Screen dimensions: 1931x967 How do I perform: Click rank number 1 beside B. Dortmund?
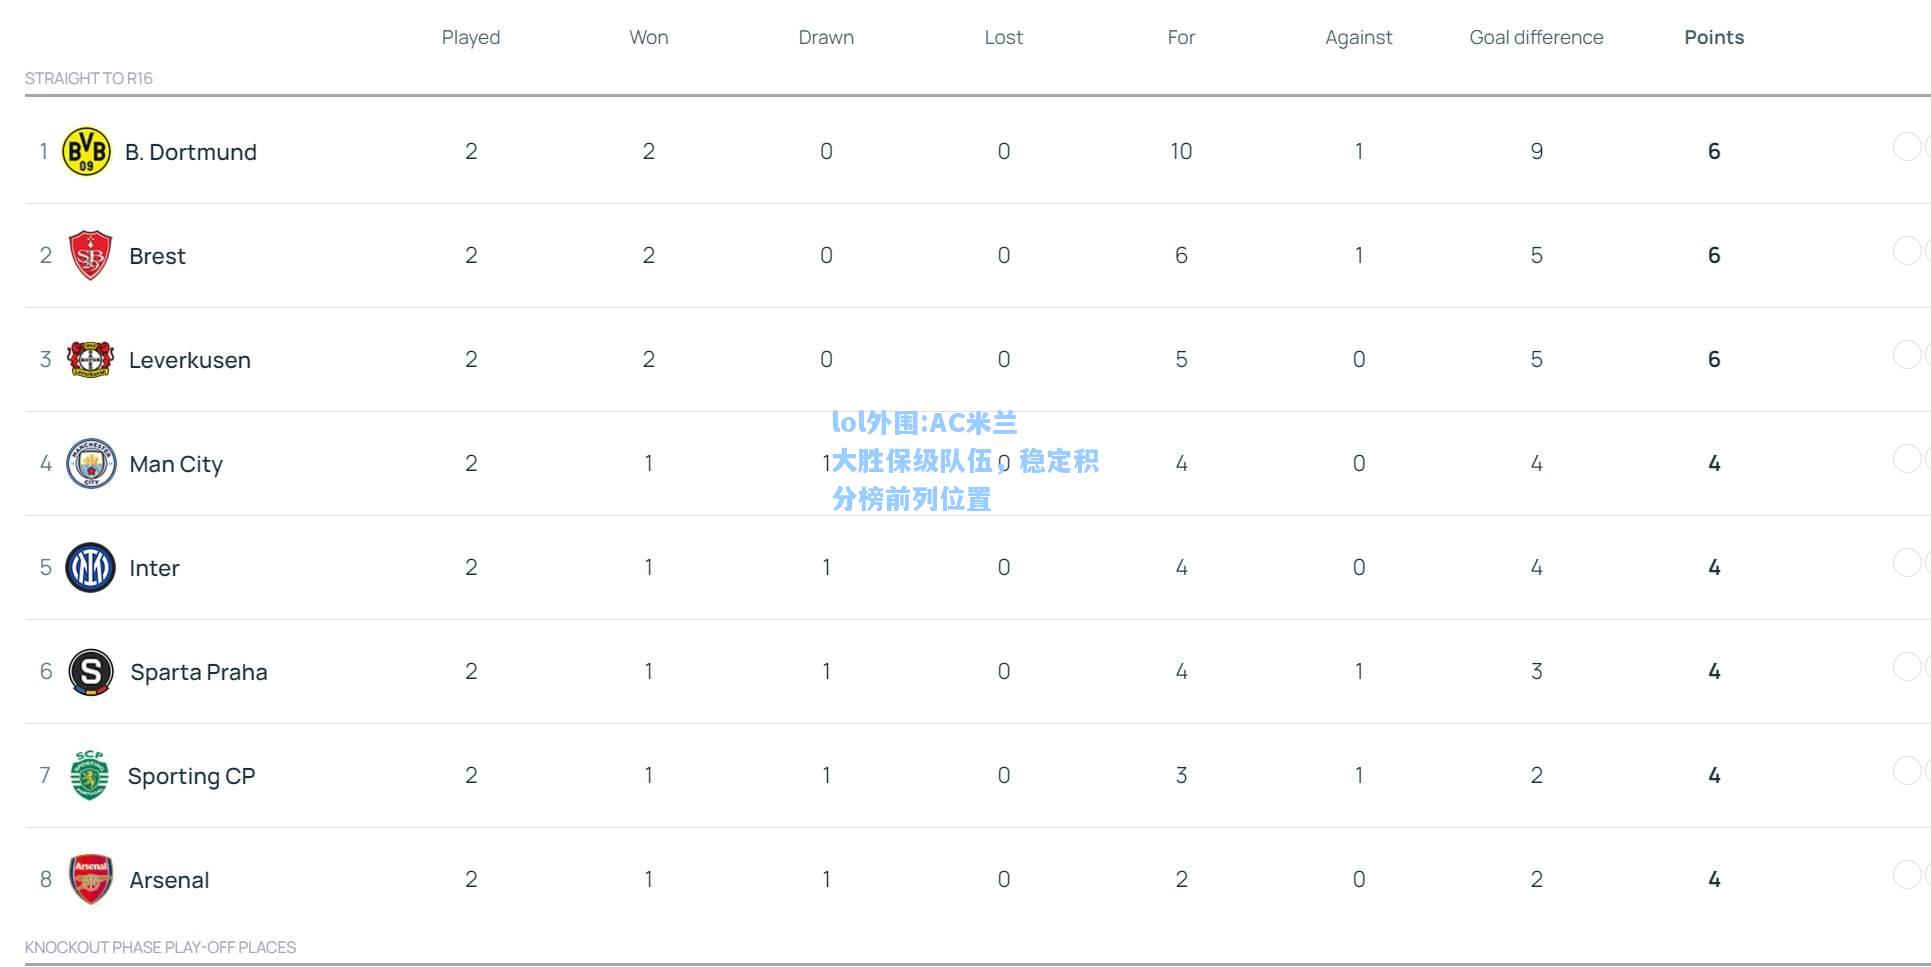point(44,151)
